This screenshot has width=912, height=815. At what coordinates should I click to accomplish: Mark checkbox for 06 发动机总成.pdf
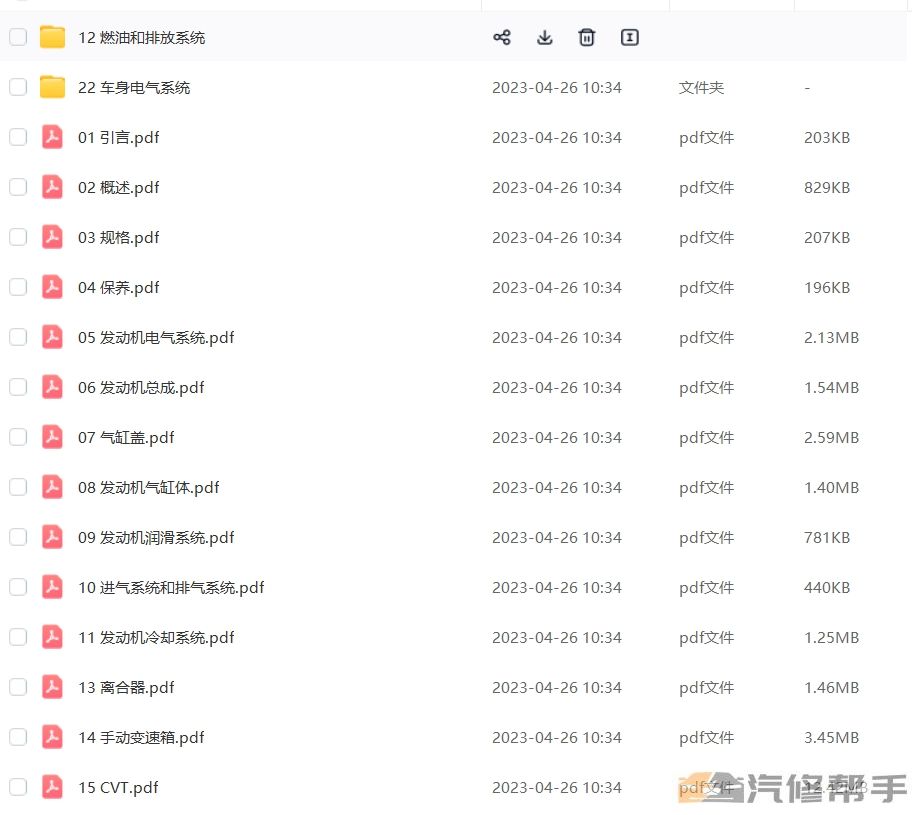tap(18, 387)
